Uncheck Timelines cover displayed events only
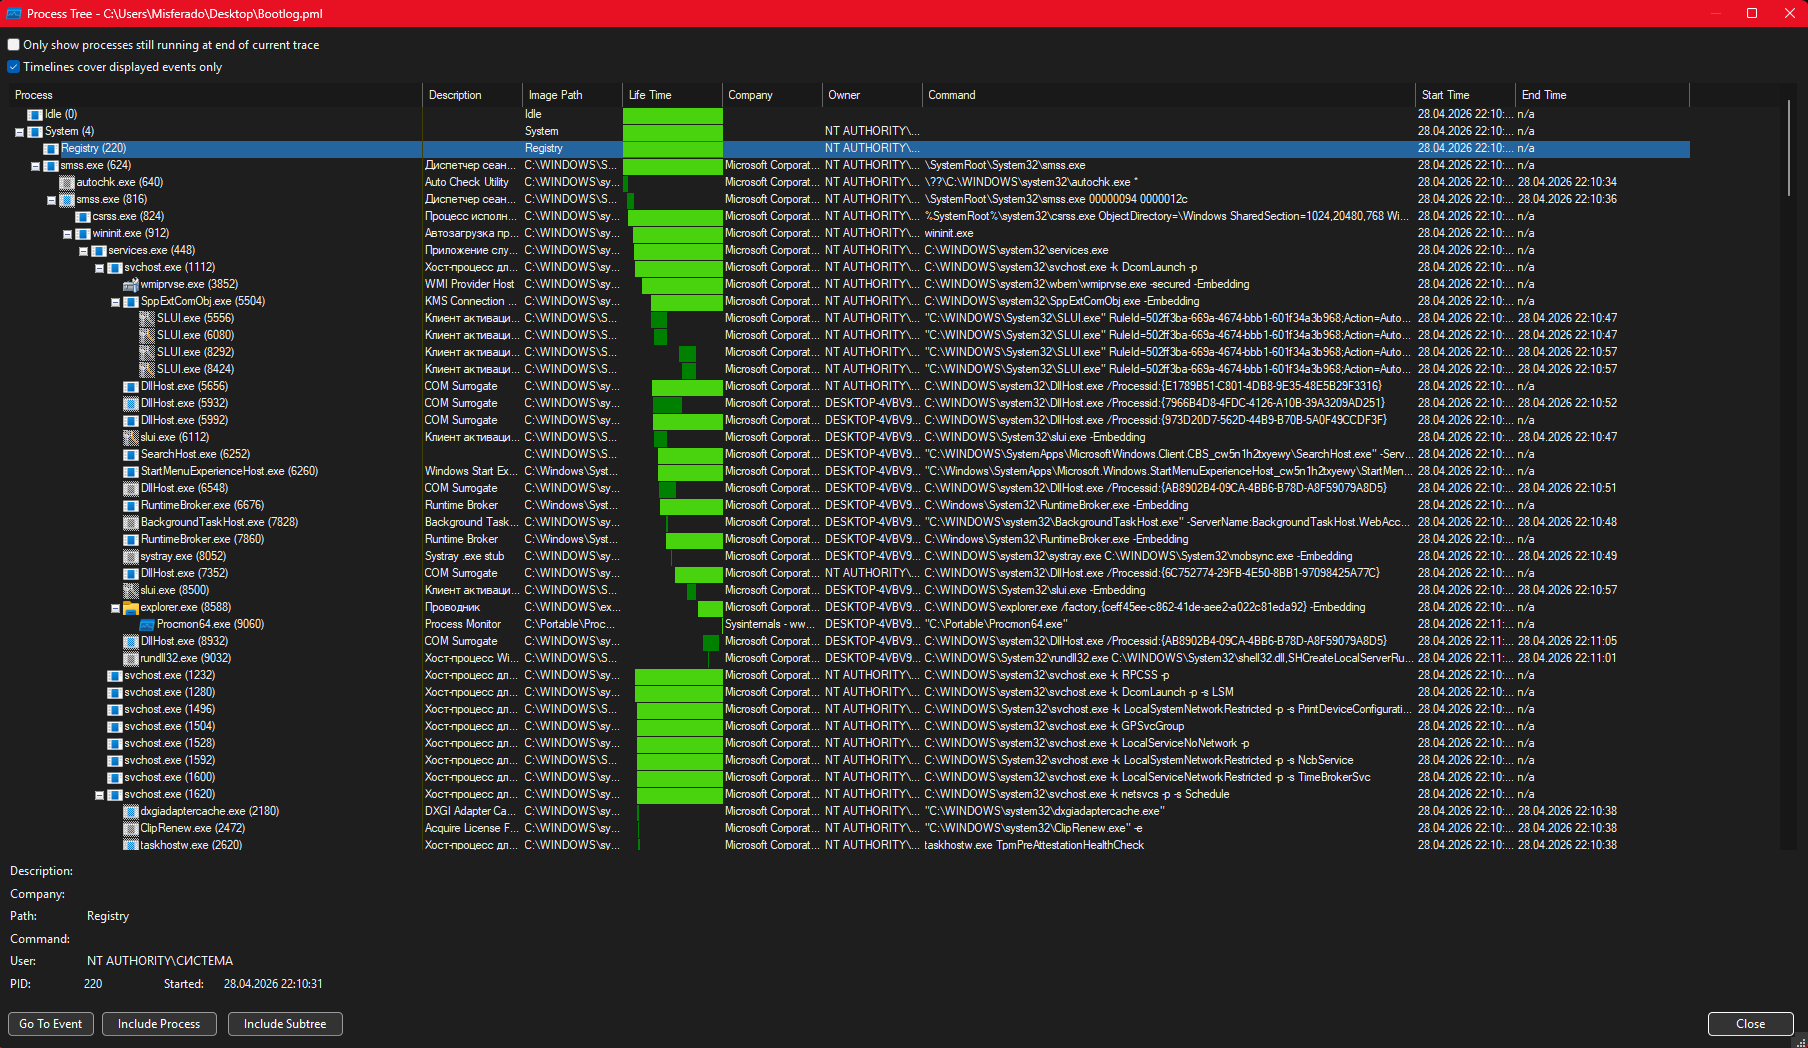Screen dimensions: 1808x1048 (14, 67)
